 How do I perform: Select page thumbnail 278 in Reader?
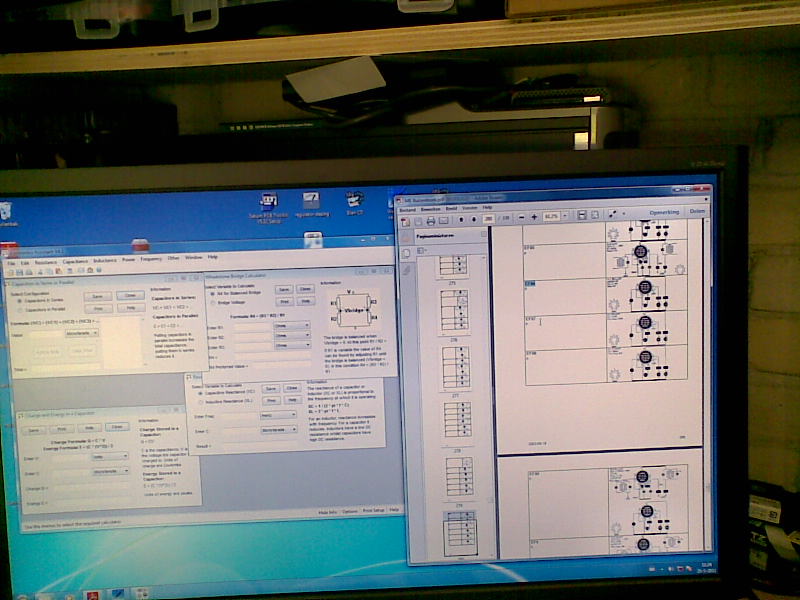click(x=457, y=422)
